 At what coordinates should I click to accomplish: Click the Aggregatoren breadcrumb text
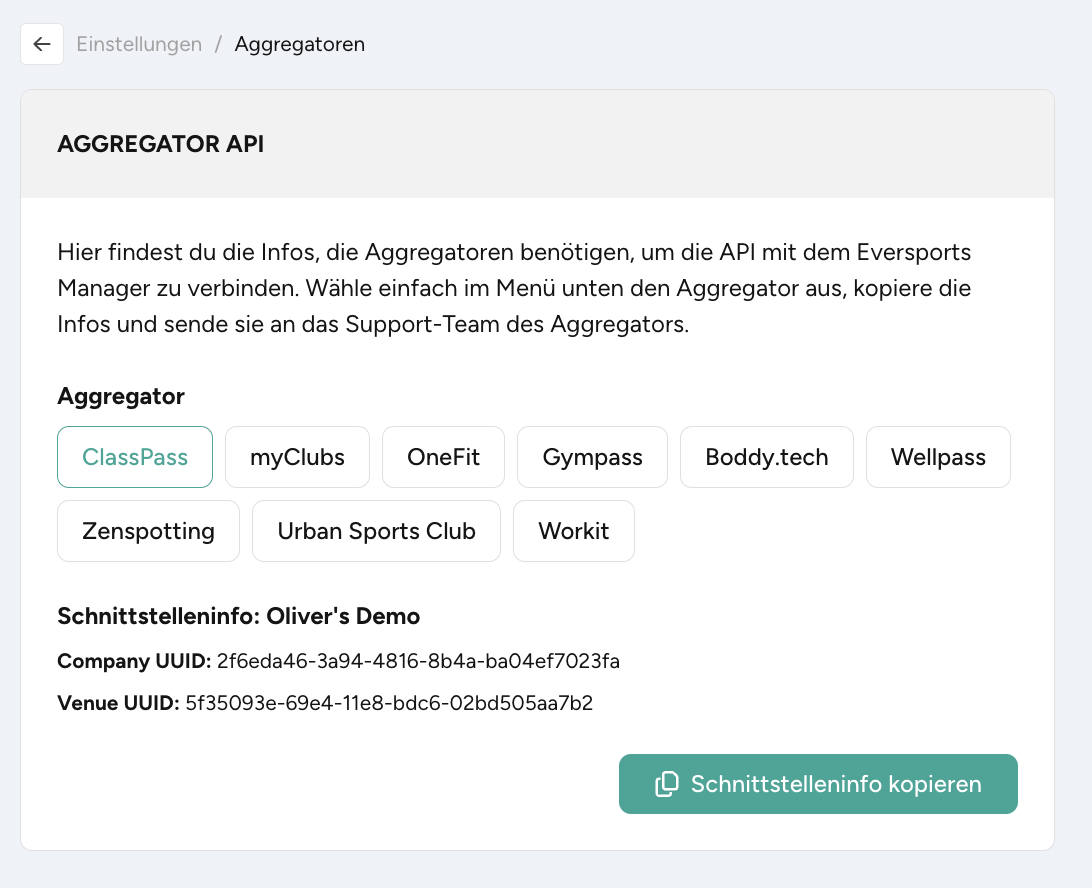pyautogui.click(x=299, y=44)
